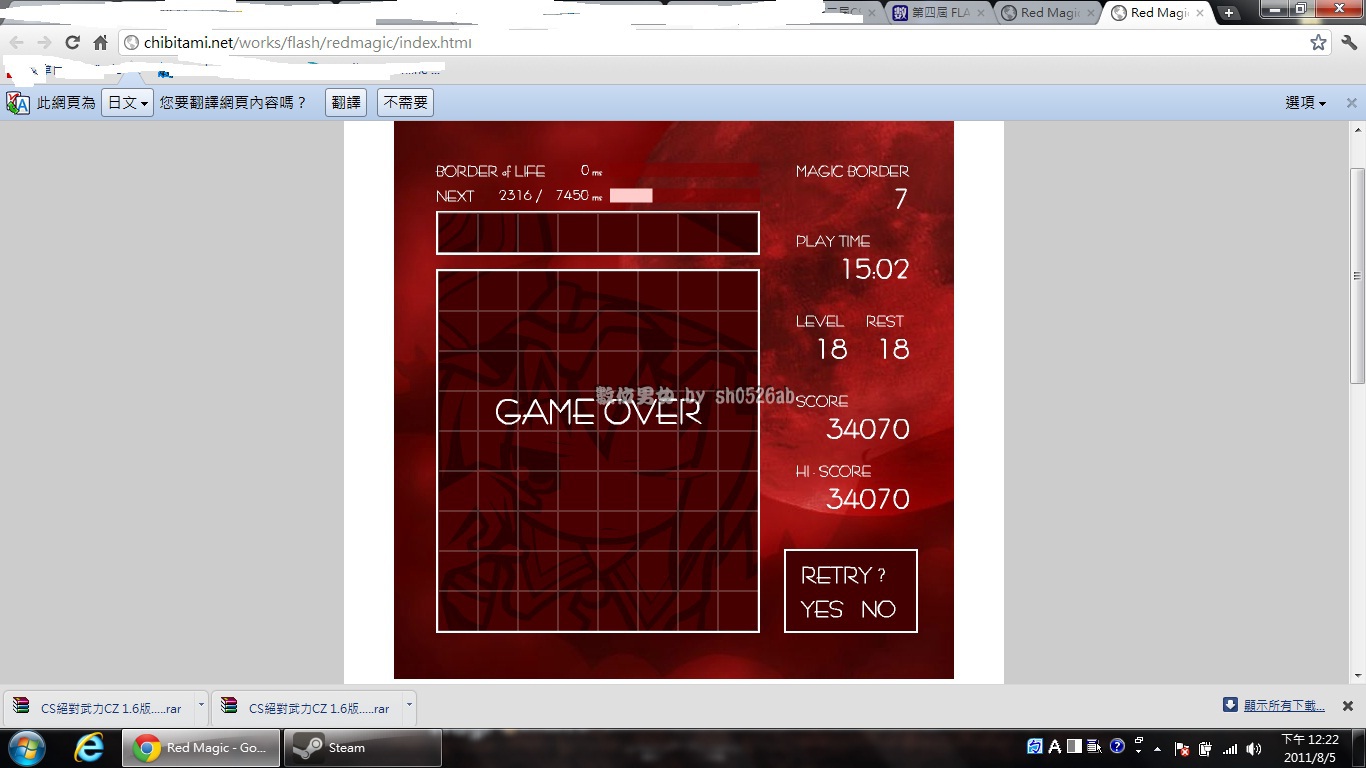The width and height of the screenshot is (1366, 768).
Task: Close the downloads shelf
Action: [1347, 706]
